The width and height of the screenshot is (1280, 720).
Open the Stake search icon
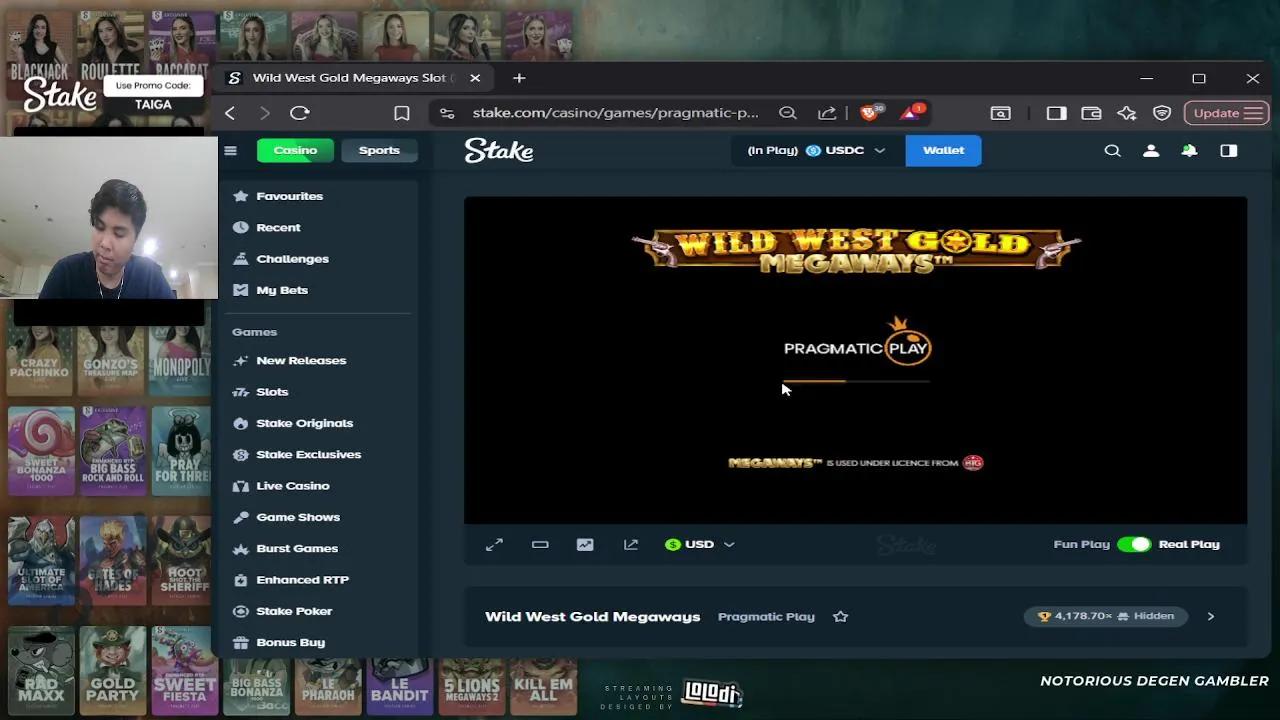click(1112, 150)
